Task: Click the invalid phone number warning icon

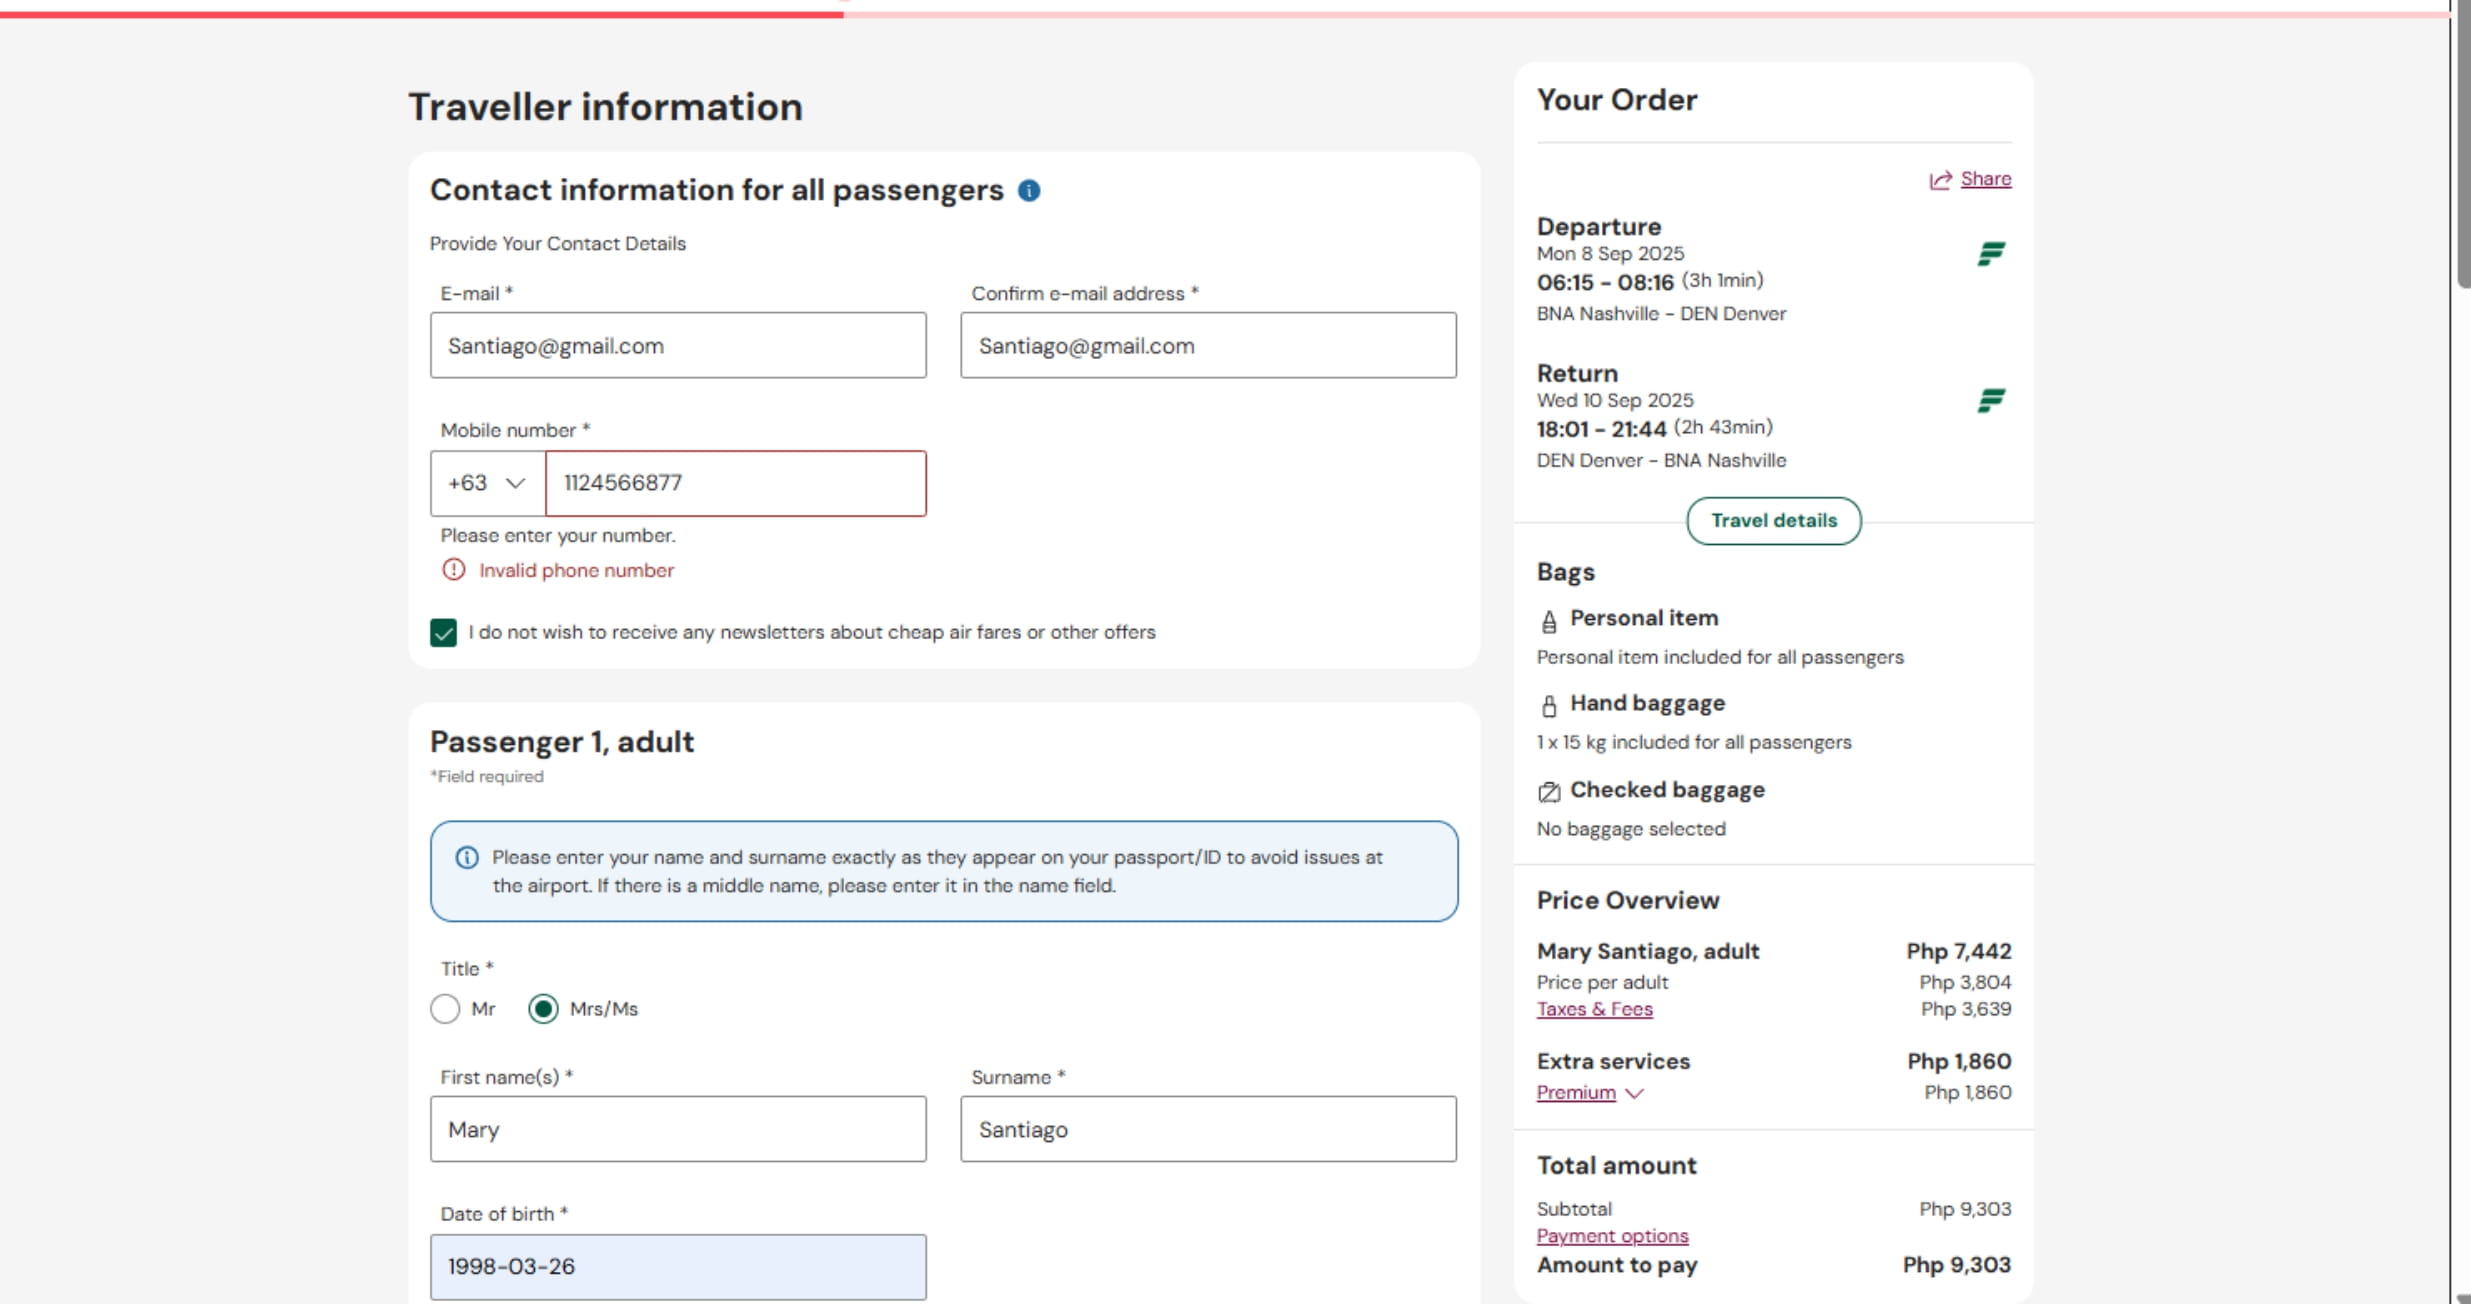Action: click(454, 570)
